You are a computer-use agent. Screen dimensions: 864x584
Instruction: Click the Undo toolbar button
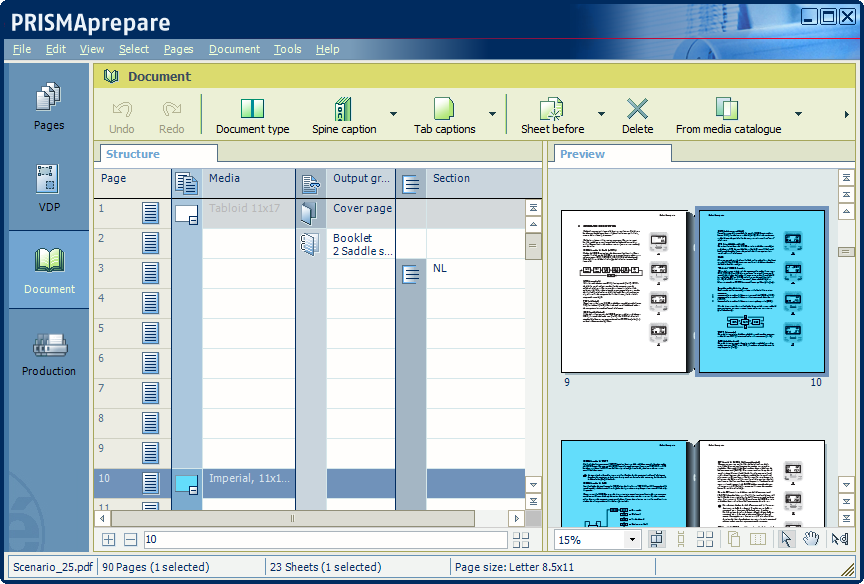pyautogui.click(x=122, y=117)
